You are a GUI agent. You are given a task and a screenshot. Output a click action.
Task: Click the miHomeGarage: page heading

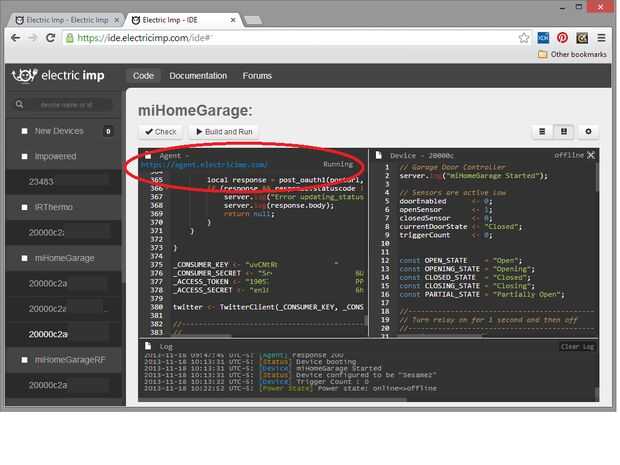[x=195, y=110]
